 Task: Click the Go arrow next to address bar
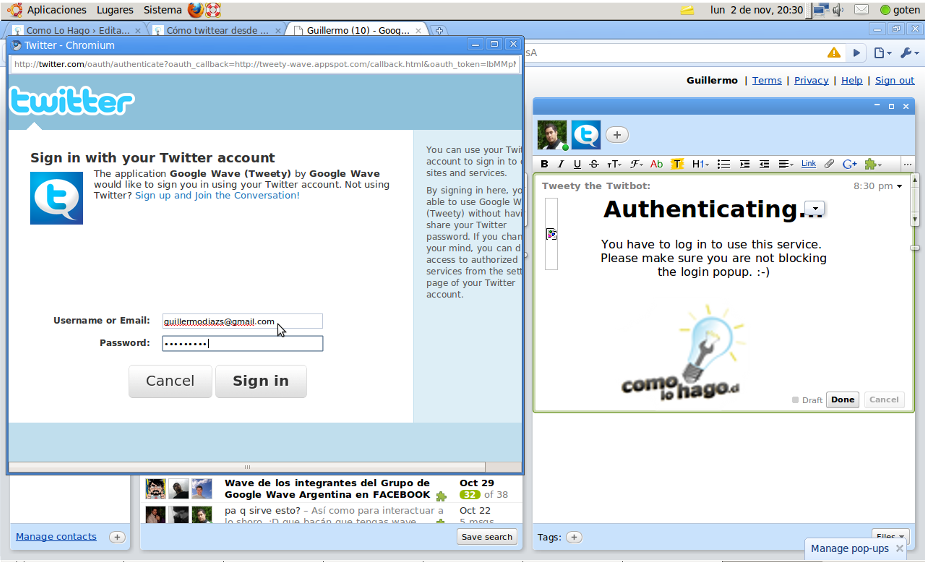point(857,52)
